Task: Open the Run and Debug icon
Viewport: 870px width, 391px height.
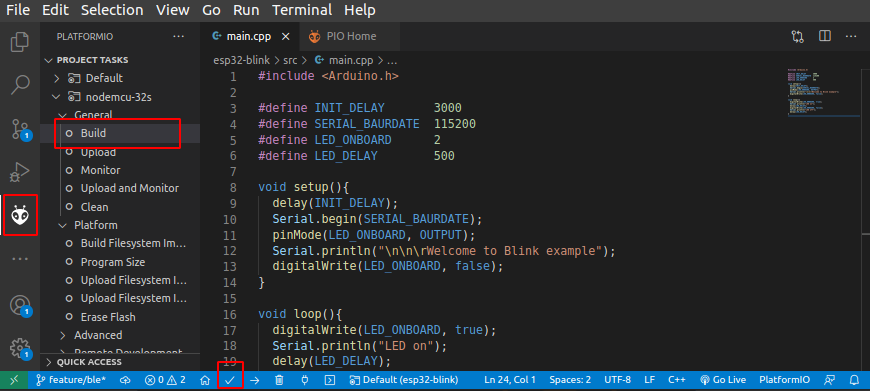Action: coord(20,172)
